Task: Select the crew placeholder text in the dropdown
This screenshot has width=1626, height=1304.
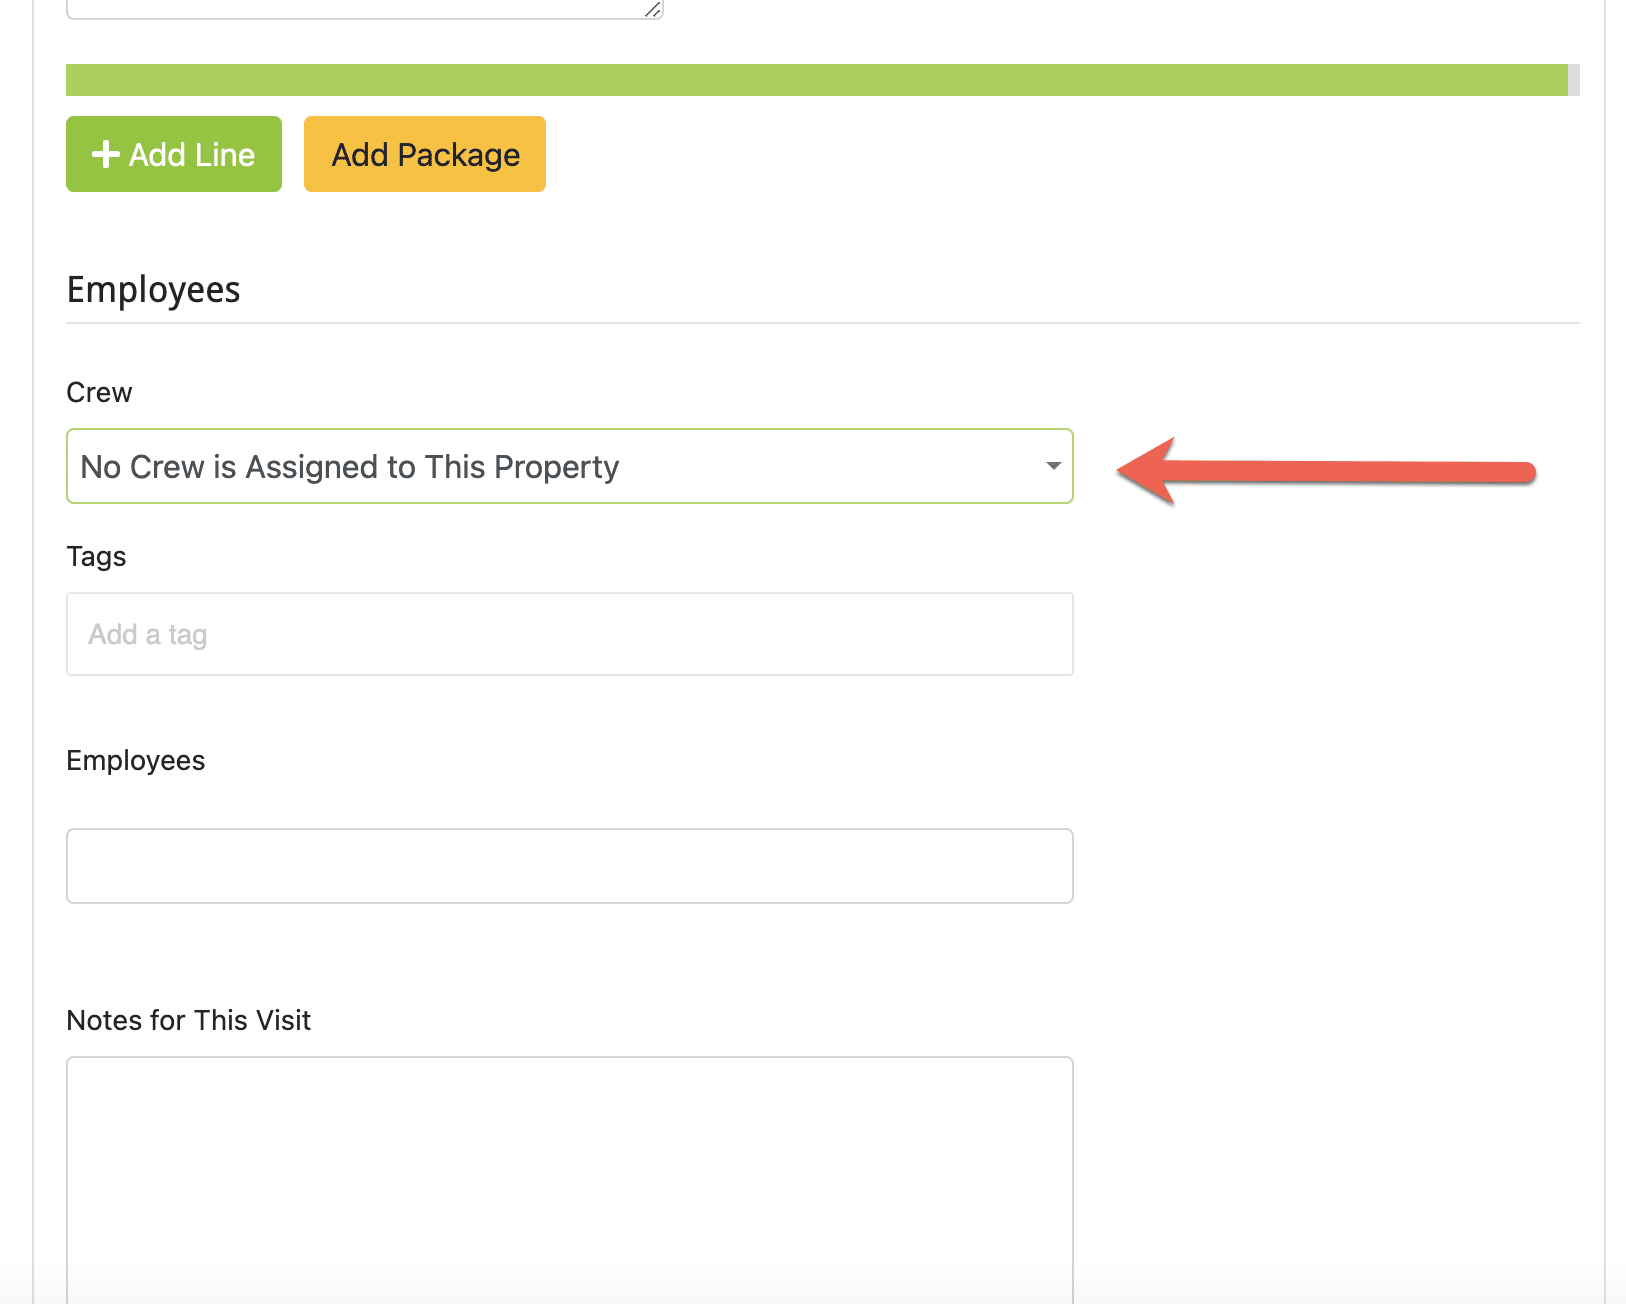Action: (x=348, y=466)
